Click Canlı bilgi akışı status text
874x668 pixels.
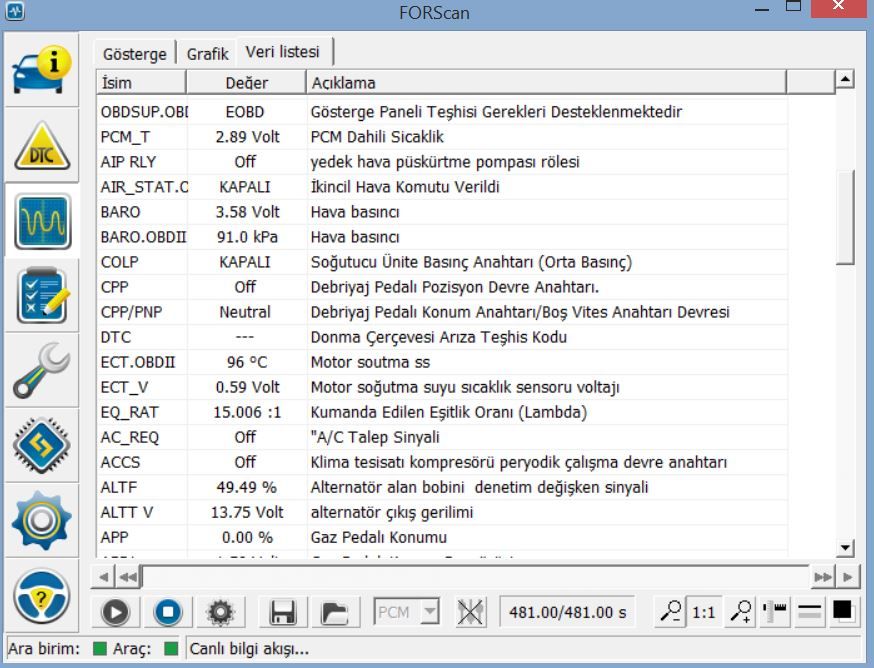pyautogui.click(x=249, y=649)
